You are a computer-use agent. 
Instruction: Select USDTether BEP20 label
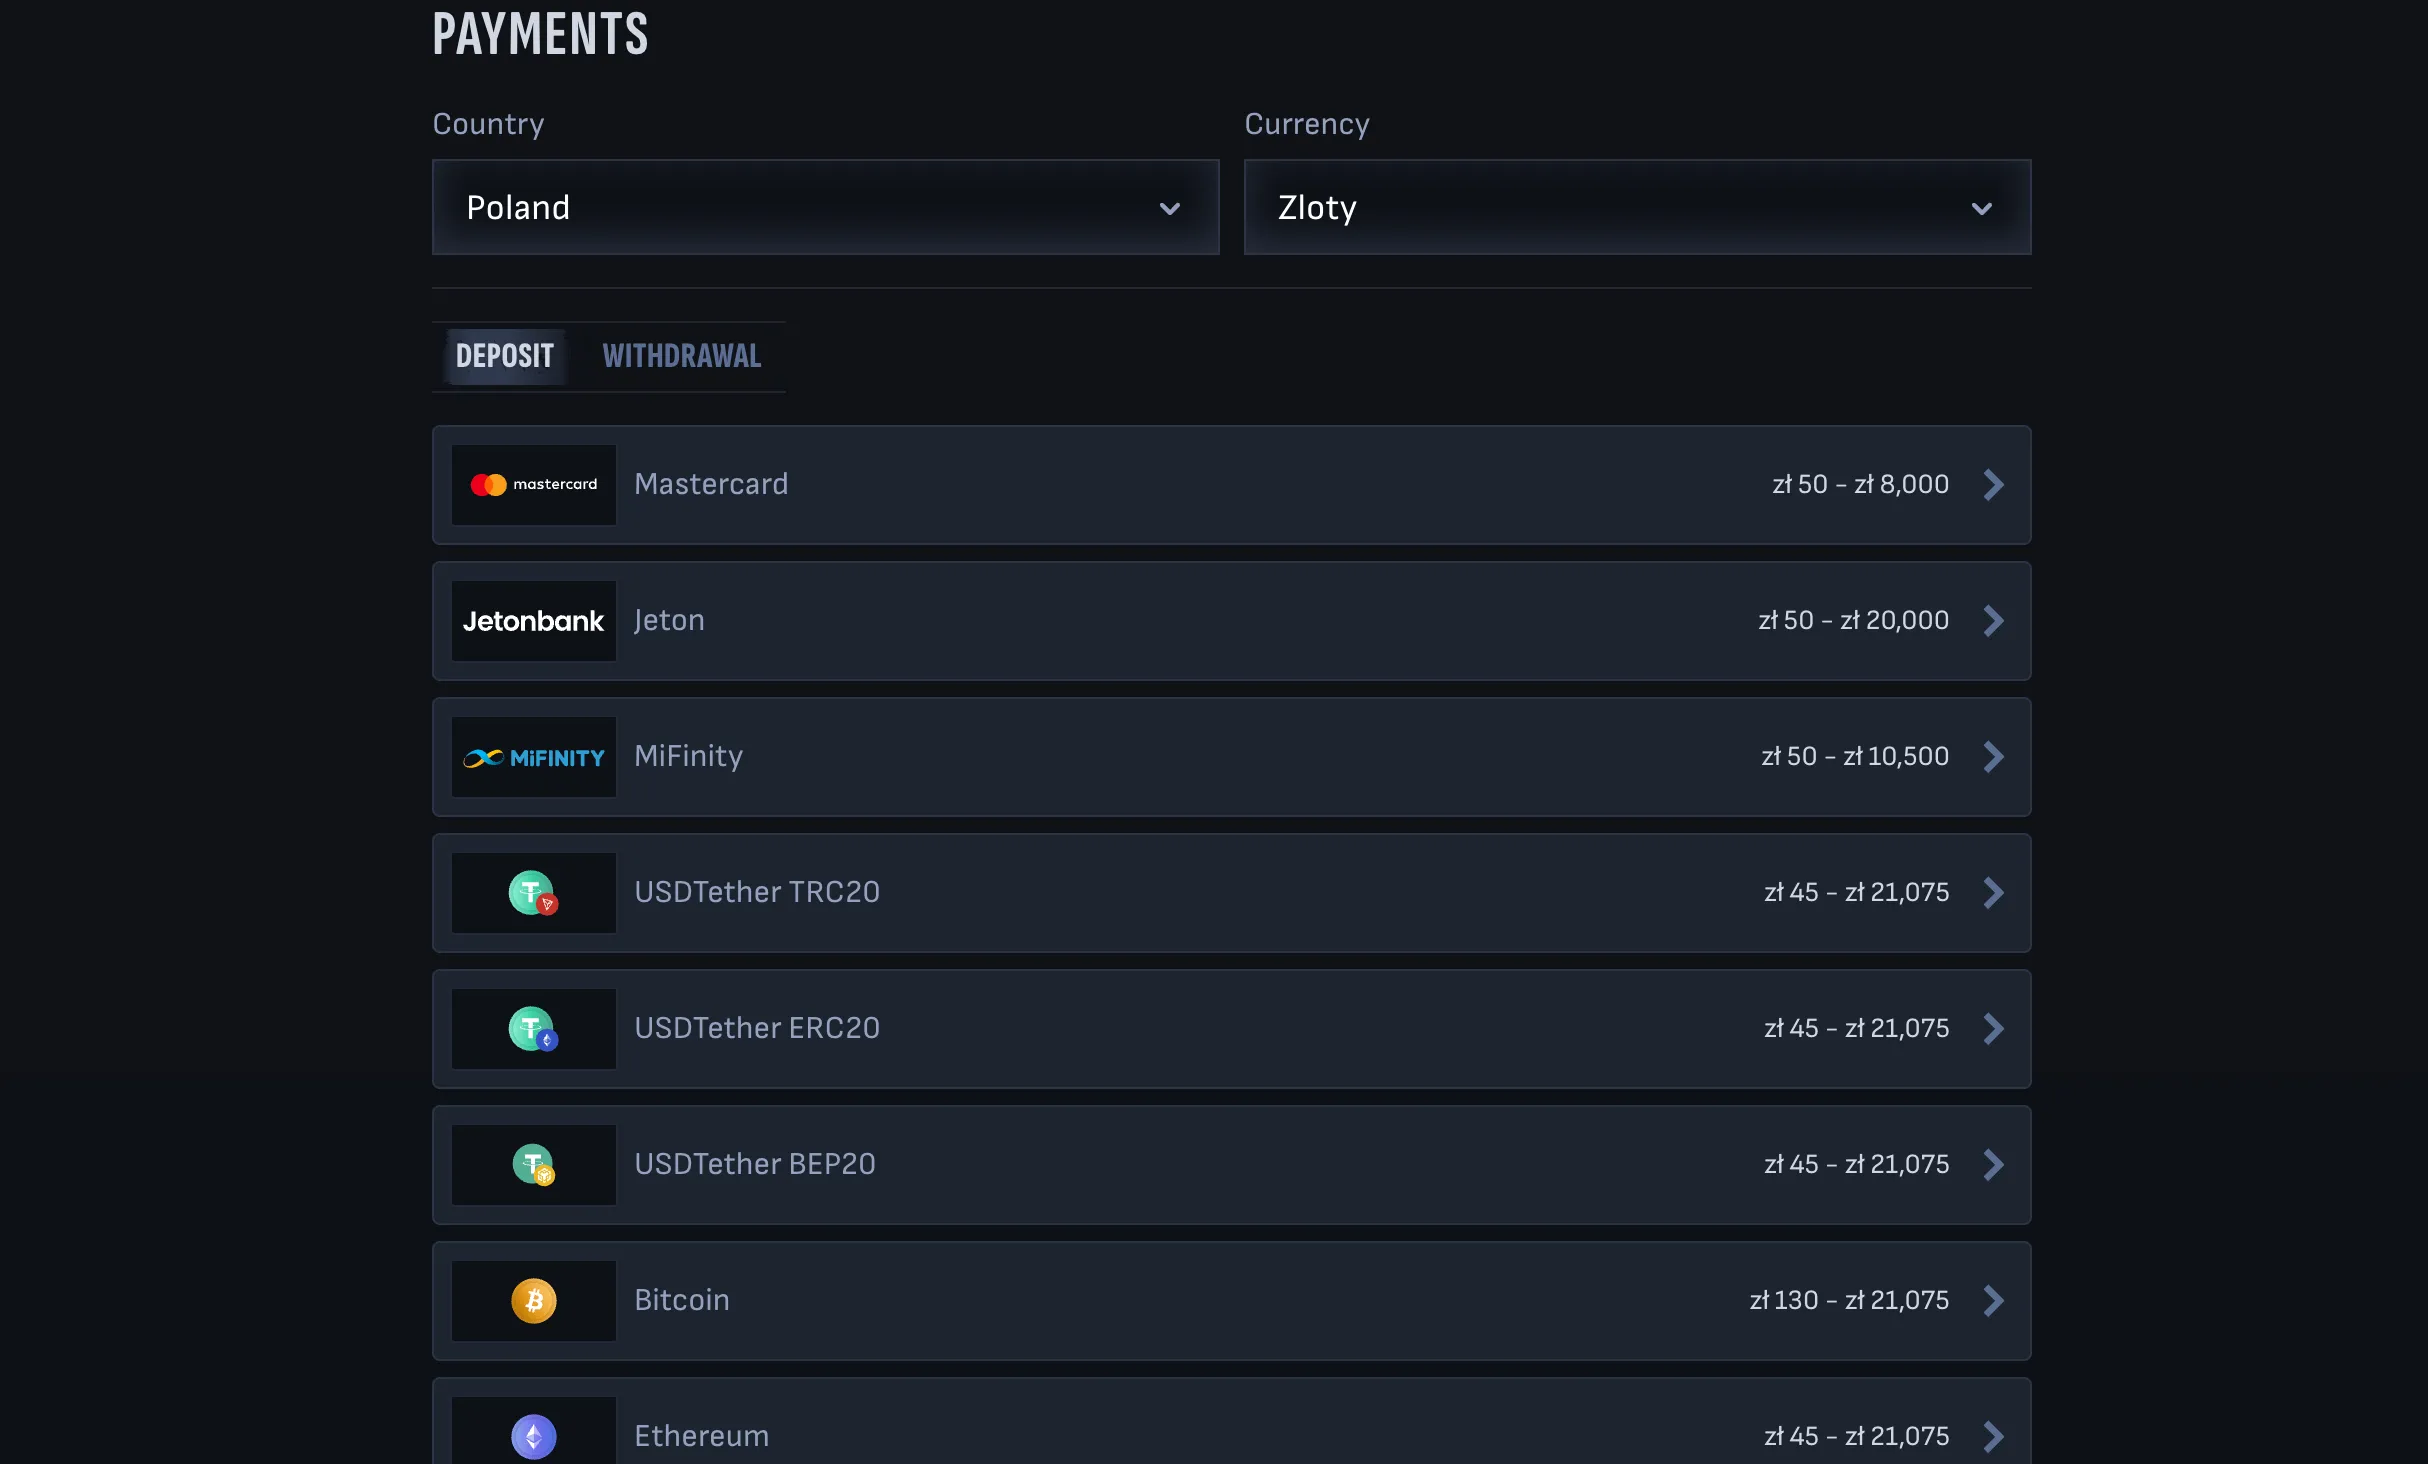point(755,1164)
